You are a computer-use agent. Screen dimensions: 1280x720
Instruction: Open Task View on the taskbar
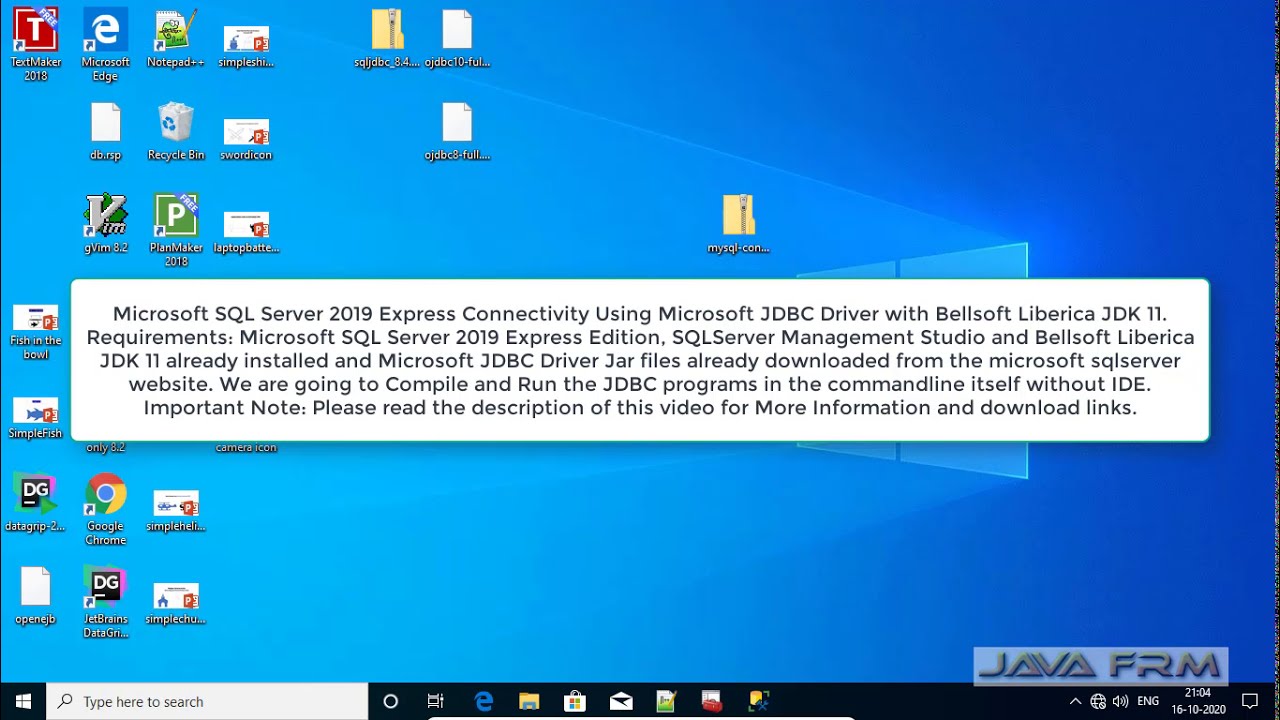coord(435,701)
